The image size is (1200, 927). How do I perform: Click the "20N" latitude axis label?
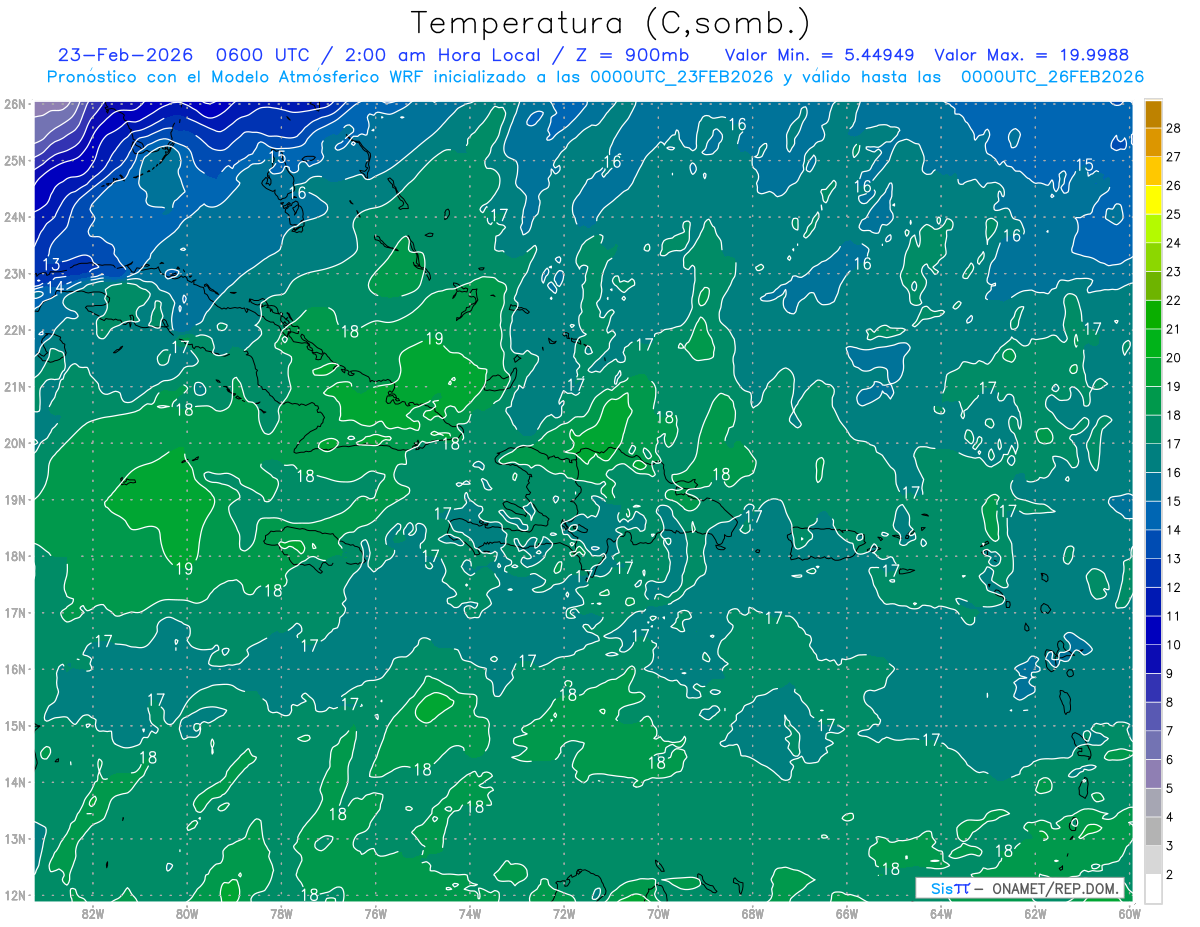[x=14, y=443]
